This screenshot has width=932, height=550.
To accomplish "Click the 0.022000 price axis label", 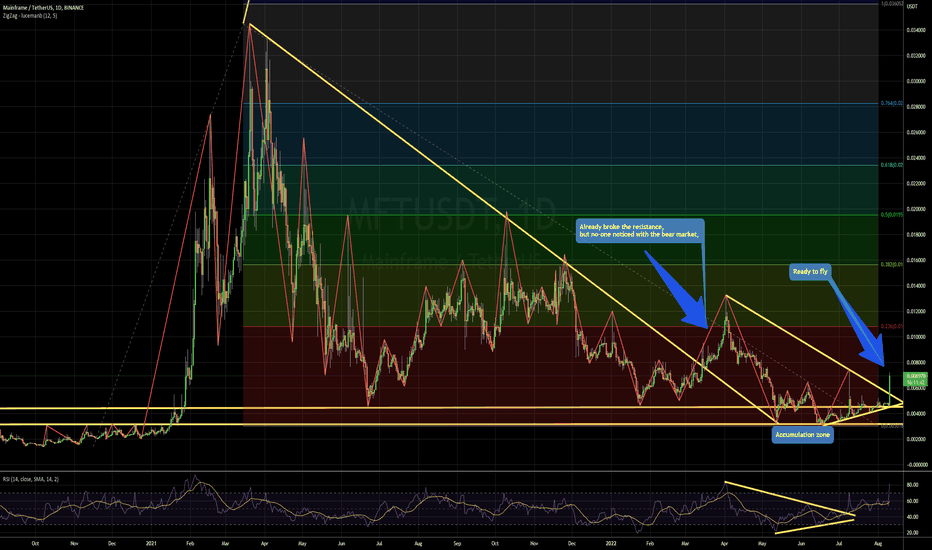I will tap(916, 184).
